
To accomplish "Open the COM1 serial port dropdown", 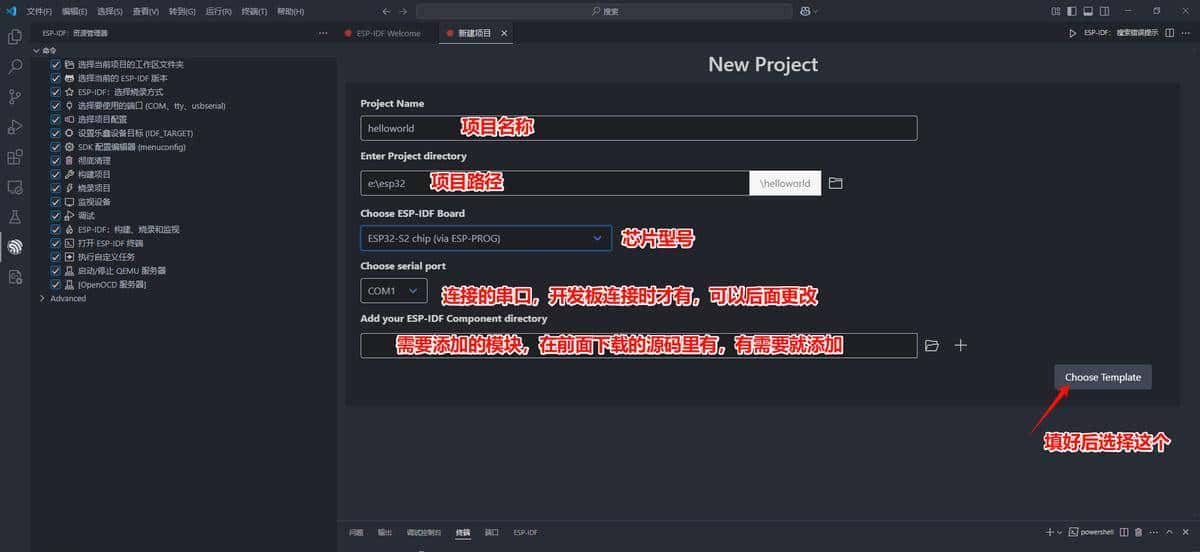I will point(394,291).
